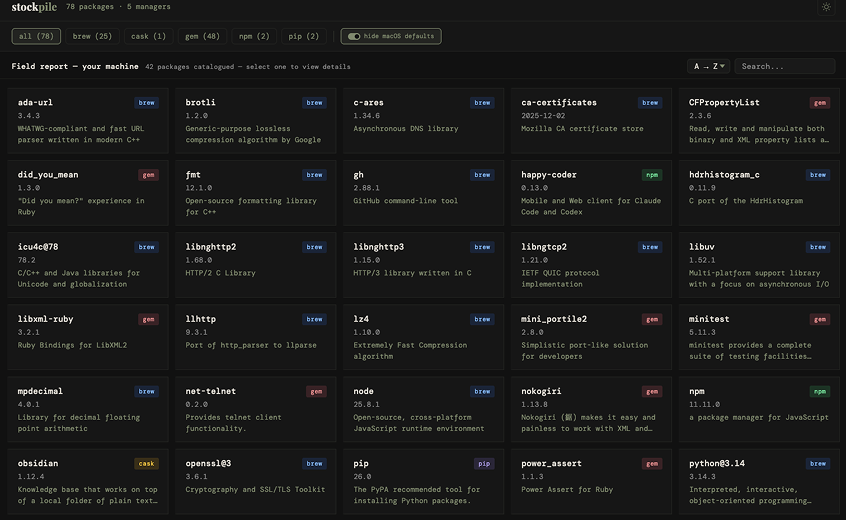Image resolution: width=846 pixels, height=520 pixels.
Task: Click the pip badge on pip card
Action: pos(483,464)
